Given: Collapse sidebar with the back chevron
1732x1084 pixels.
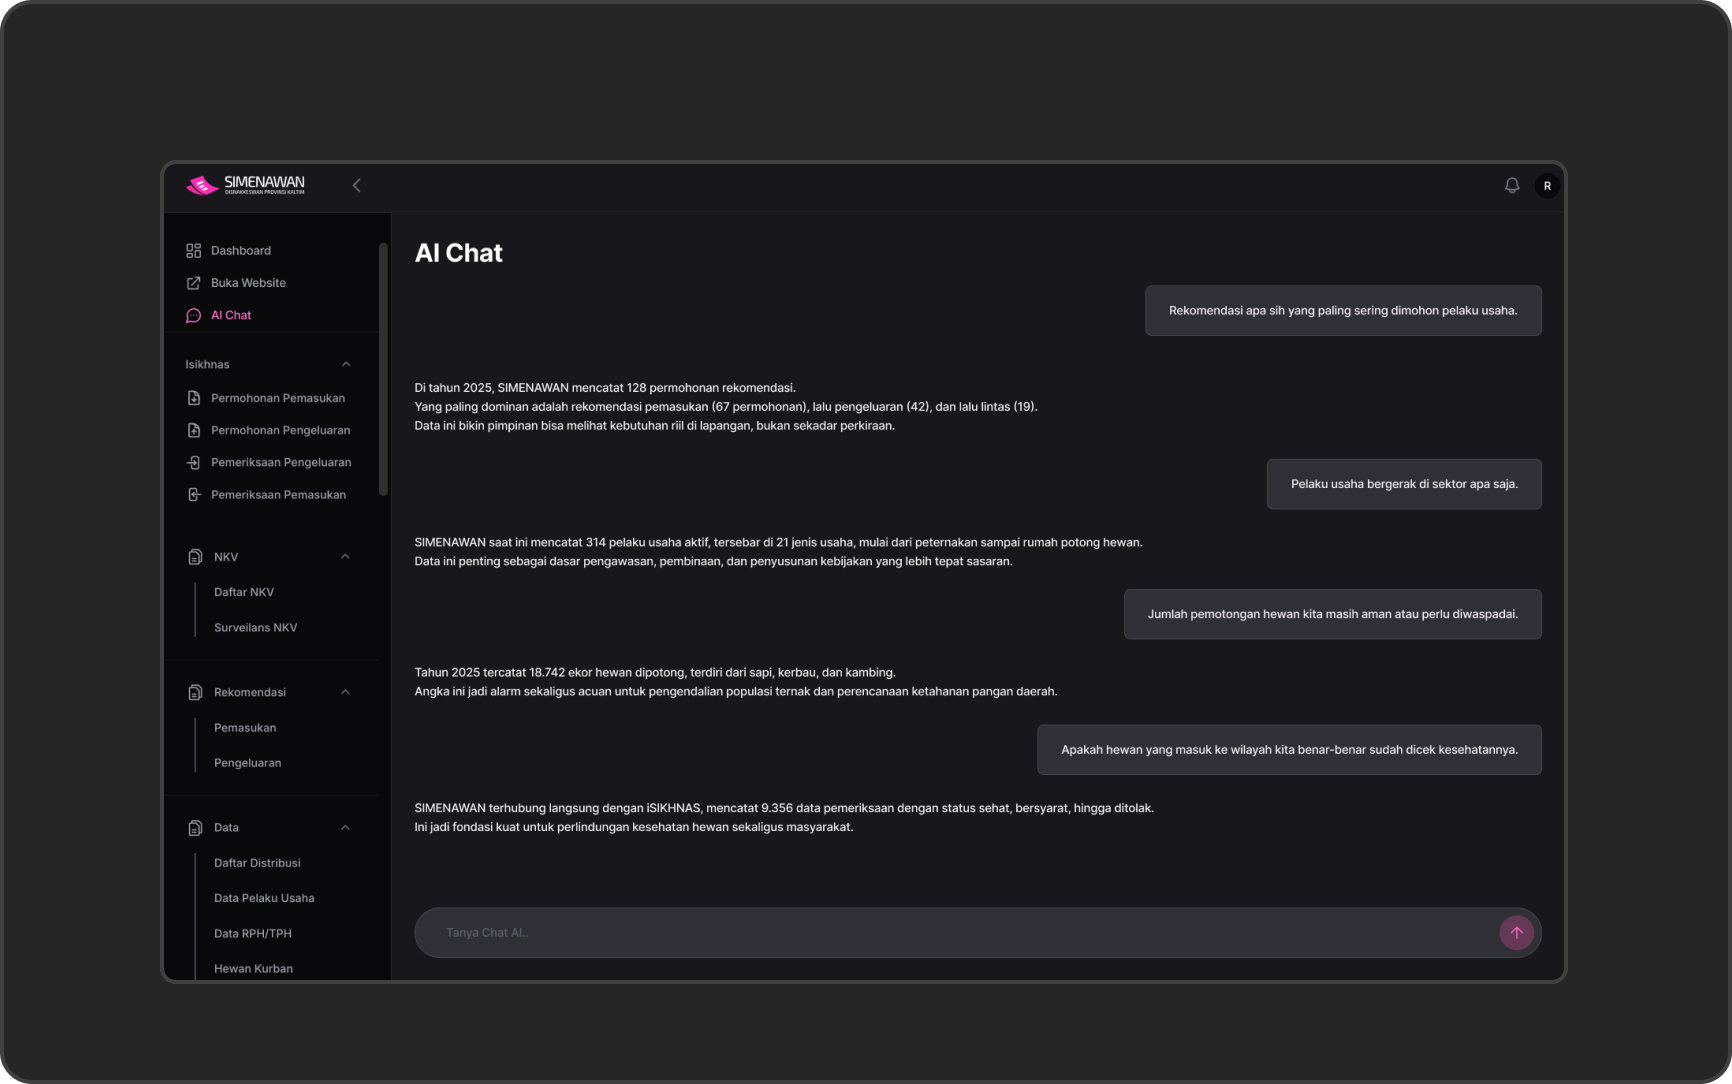Looking at the screenshot, I should point(357,186).
